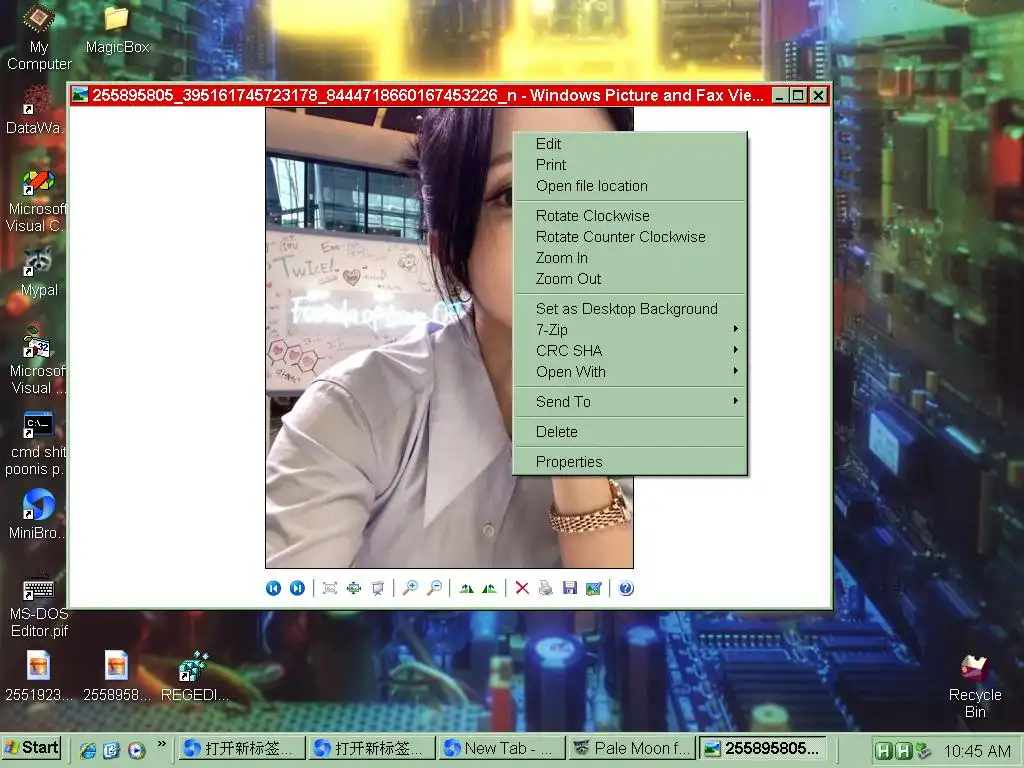Launch Internet Explorer from quick launch

[88, 750]
